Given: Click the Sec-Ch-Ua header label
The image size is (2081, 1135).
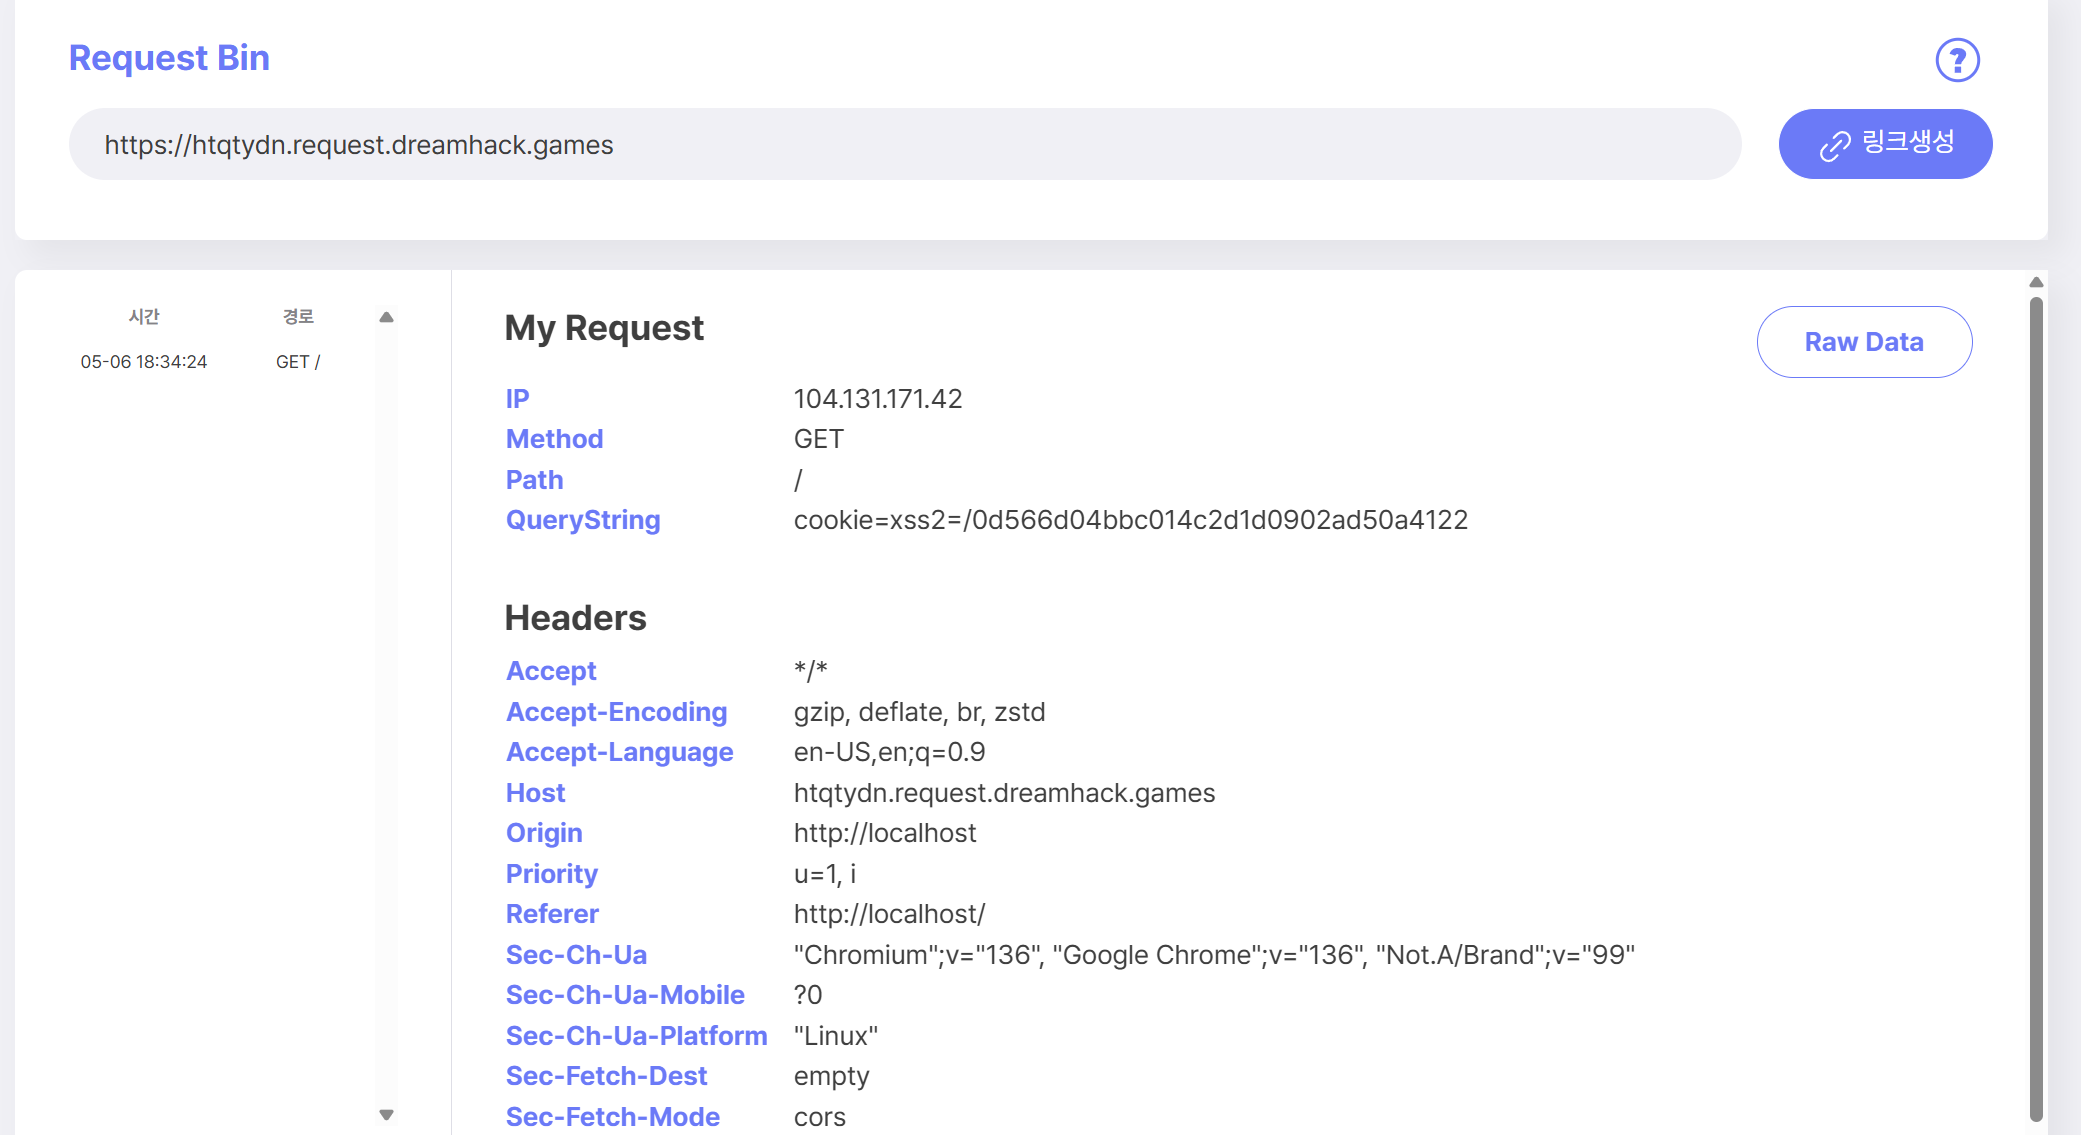Looking at the screenshot, I should click(576, 955).
